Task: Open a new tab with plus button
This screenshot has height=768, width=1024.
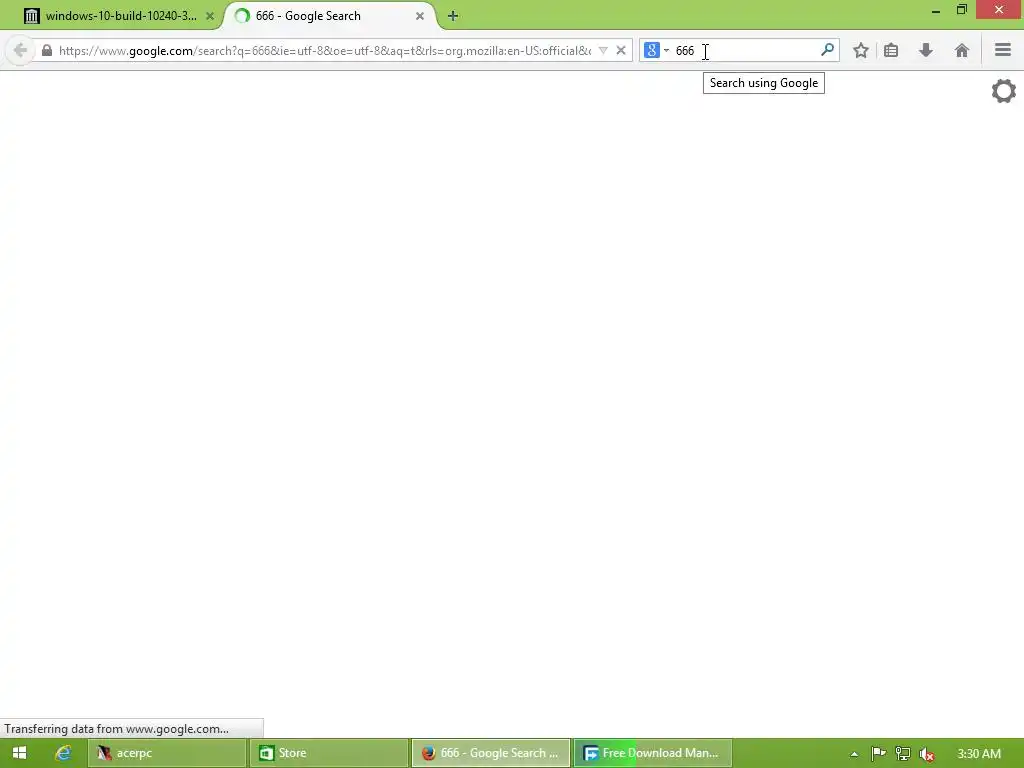Action: [453, 16]
